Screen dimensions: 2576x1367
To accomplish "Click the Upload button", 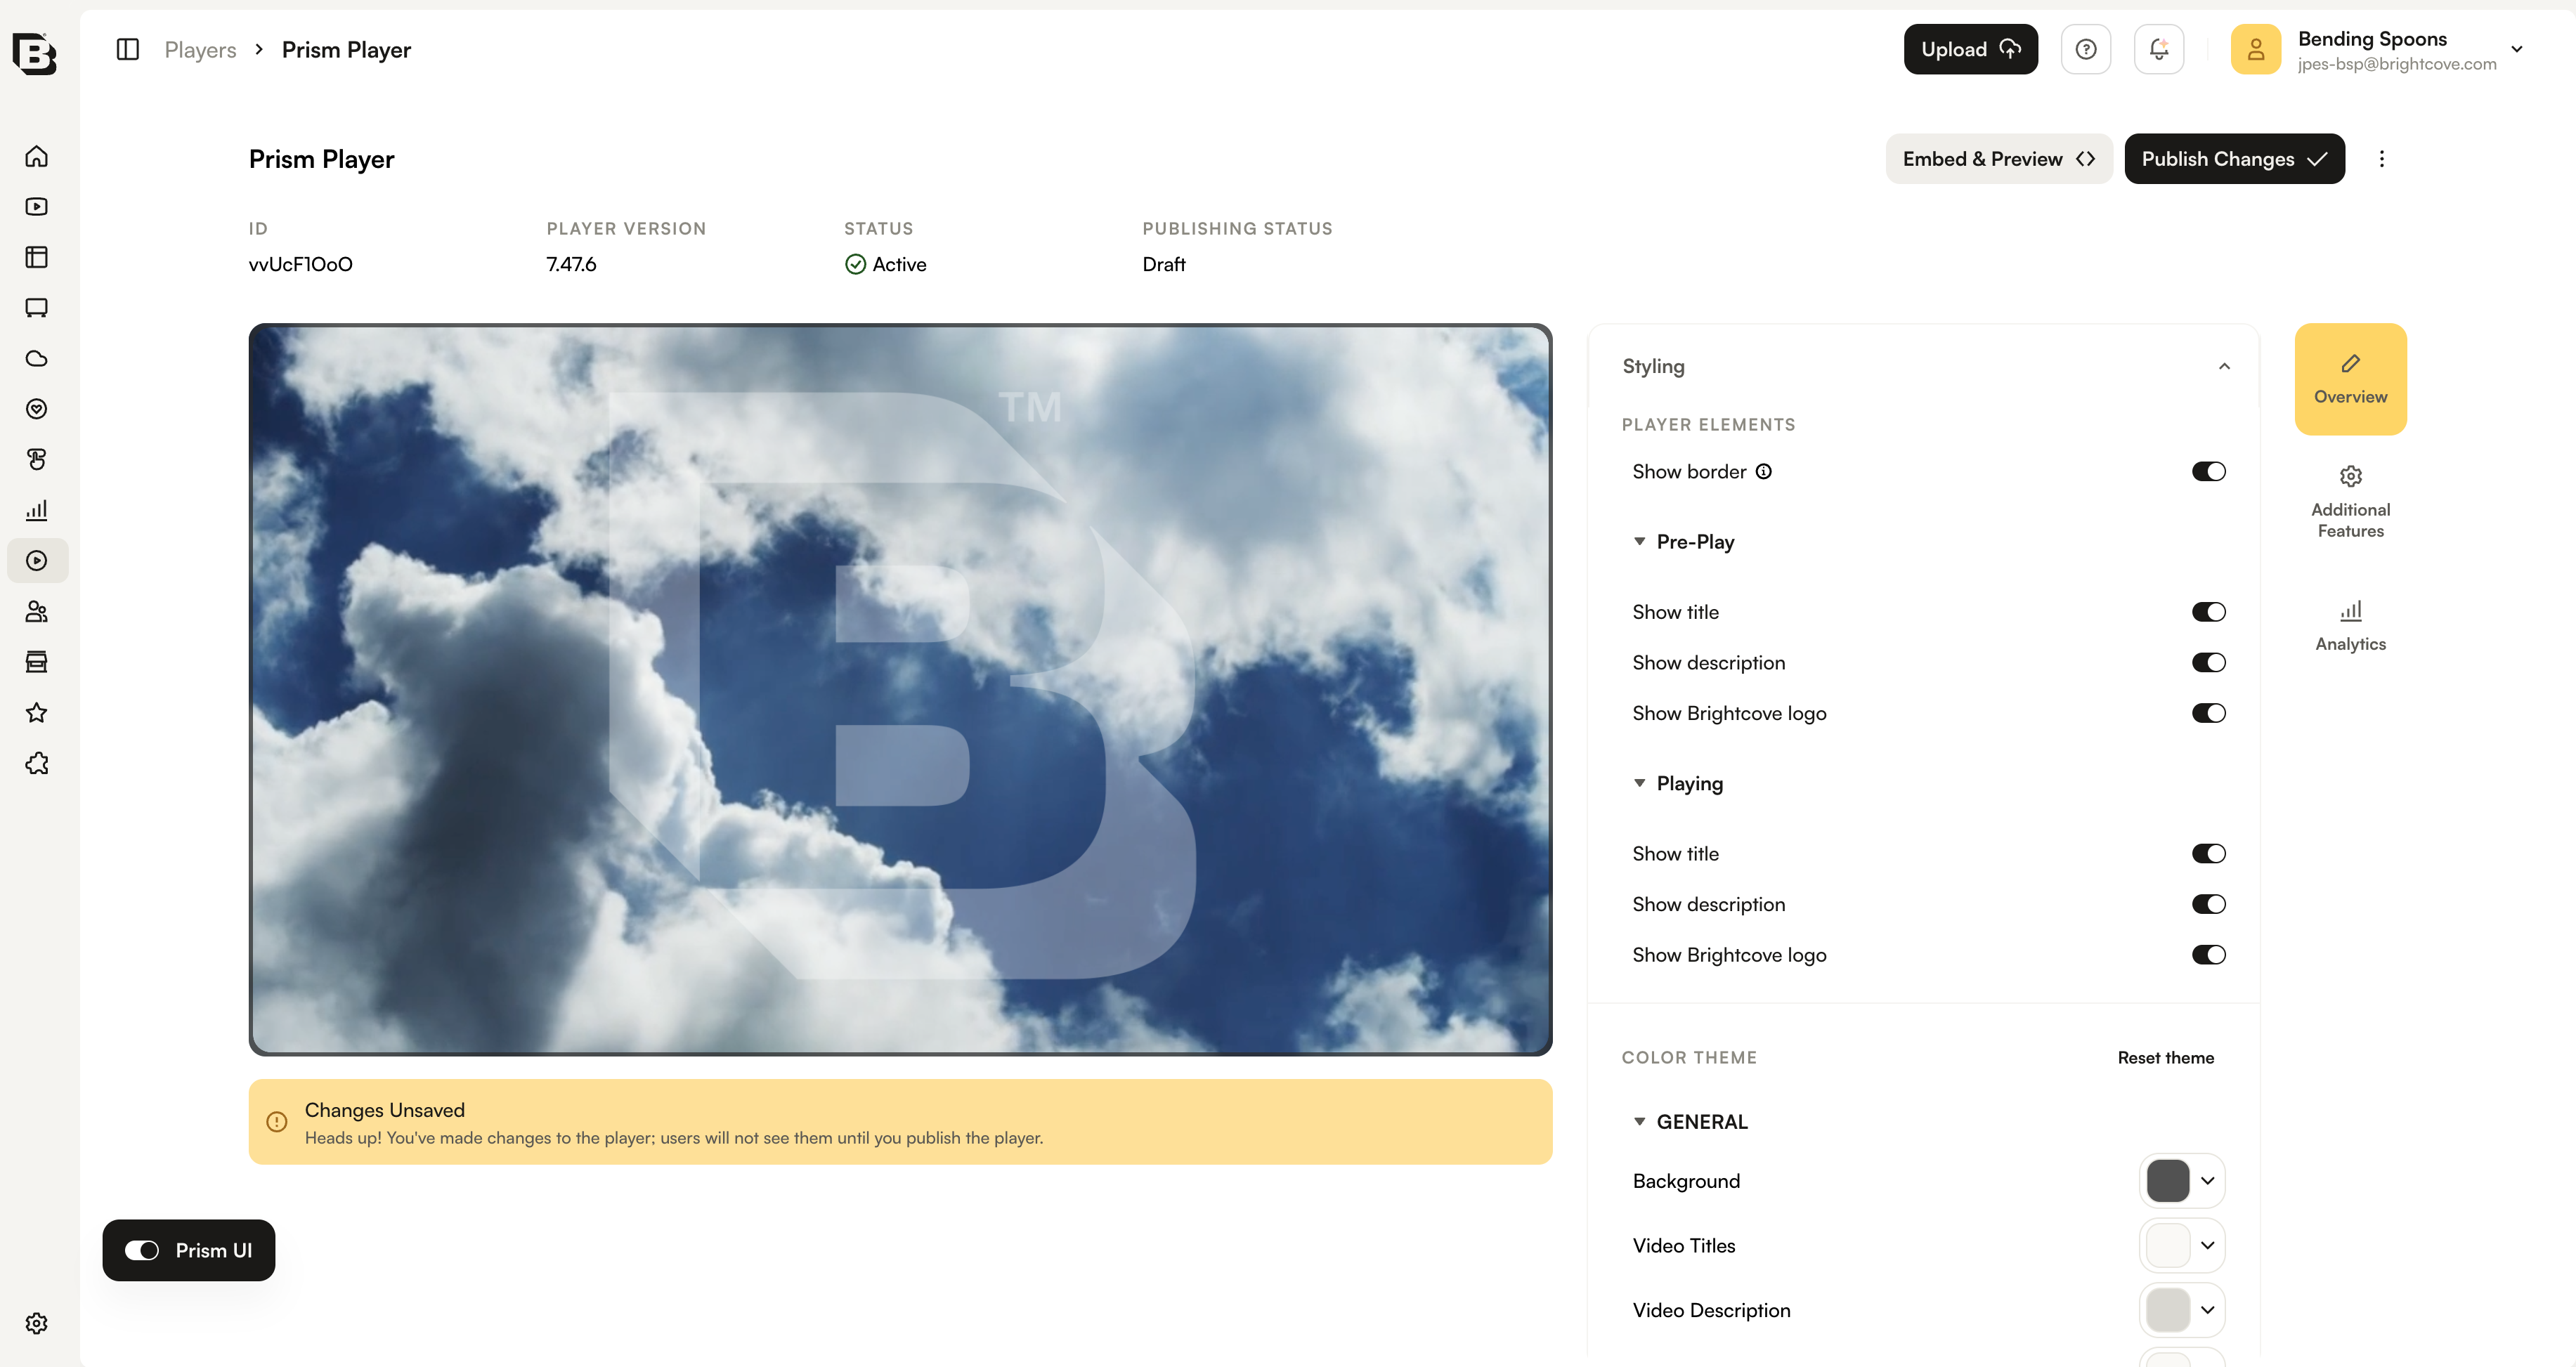I will pyautogui.click(x=1970, y=49).
